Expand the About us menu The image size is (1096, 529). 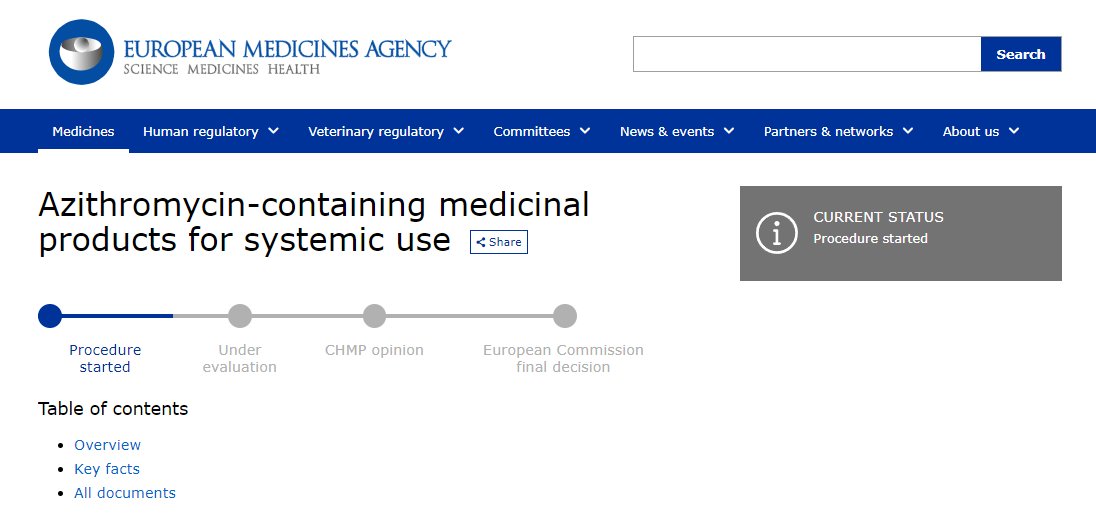[980, 131]
